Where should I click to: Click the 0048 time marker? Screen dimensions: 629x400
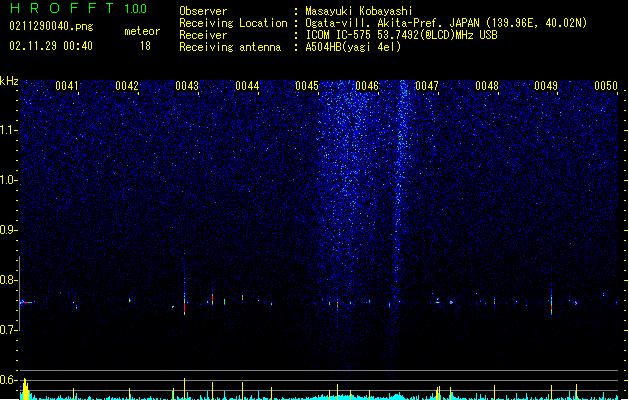point(487,86)
